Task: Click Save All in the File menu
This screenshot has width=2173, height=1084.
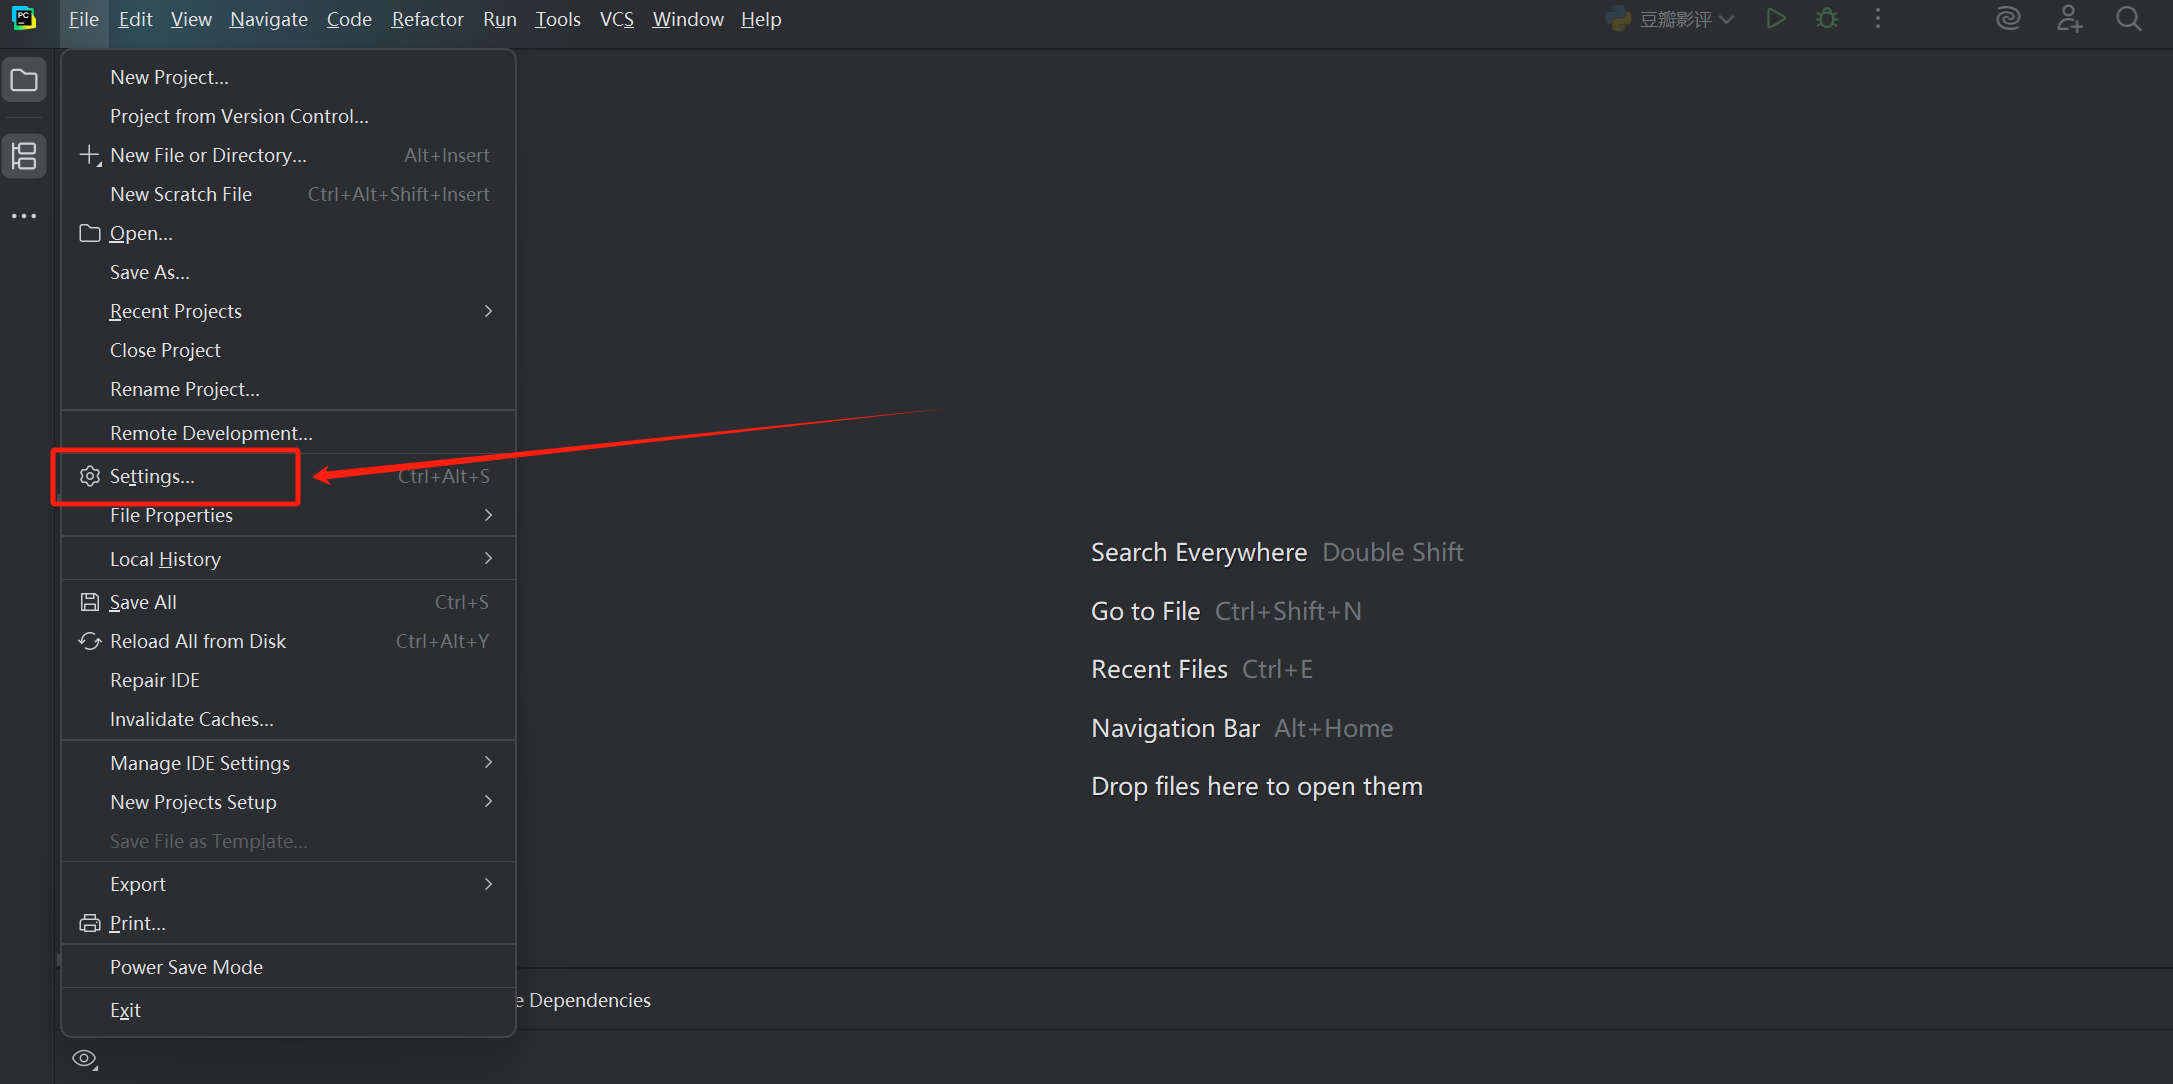Action: 143,602
